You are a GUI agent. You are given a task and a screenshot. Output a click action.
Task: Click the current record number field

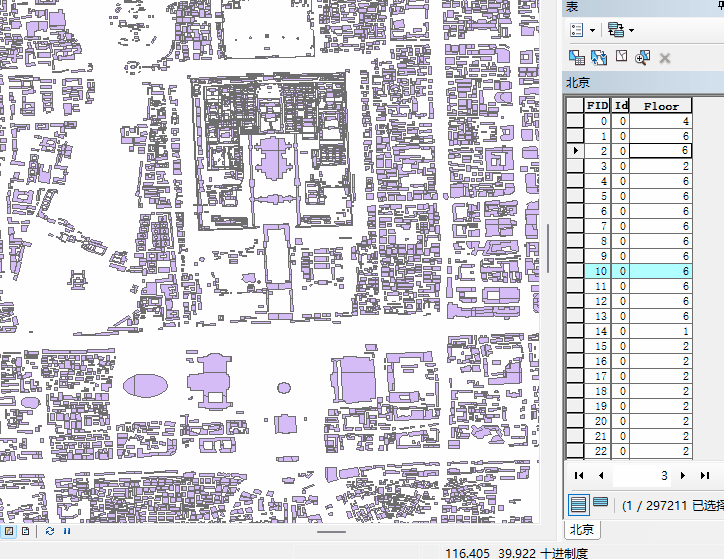(x=642, y=475)
